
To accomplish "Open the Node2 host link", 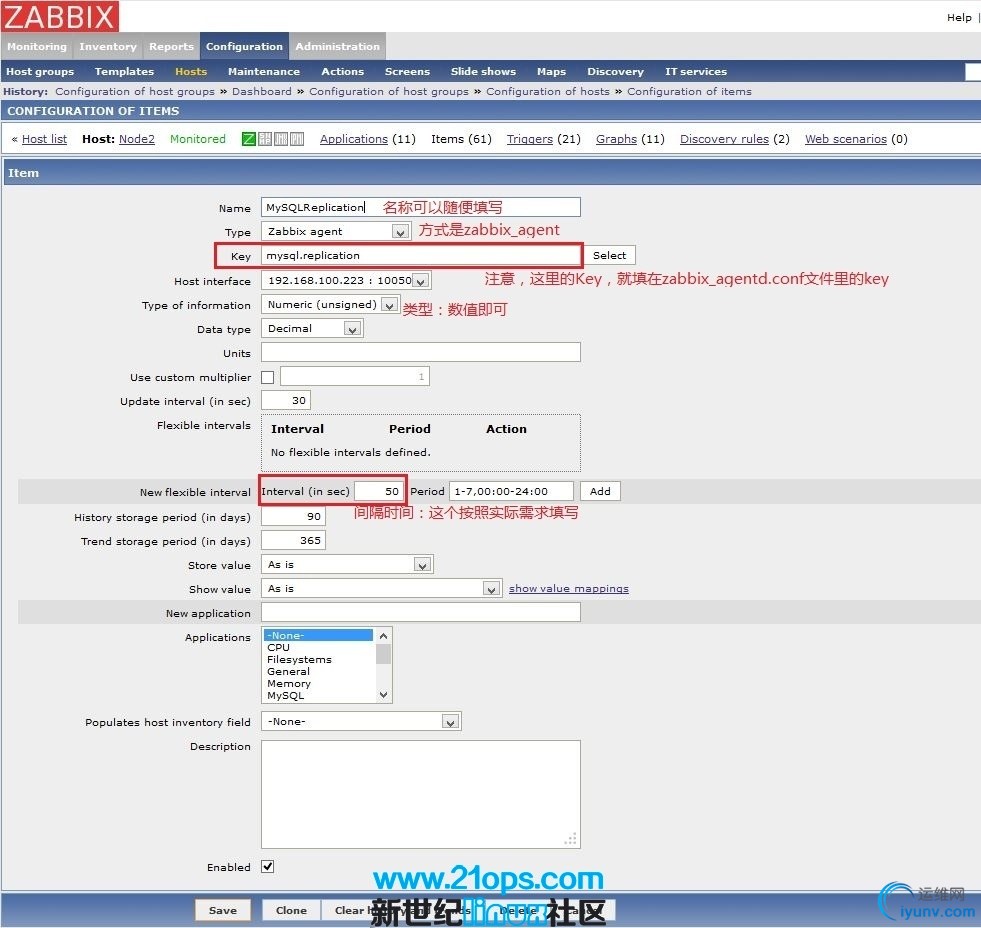I will (136, 139).
